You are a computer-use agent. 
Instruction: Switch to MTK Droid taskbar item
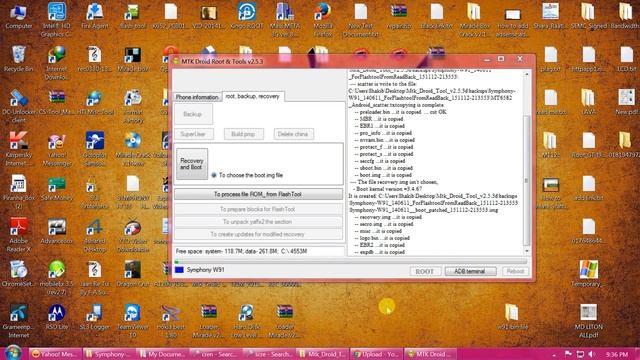(x=431, y=354)
